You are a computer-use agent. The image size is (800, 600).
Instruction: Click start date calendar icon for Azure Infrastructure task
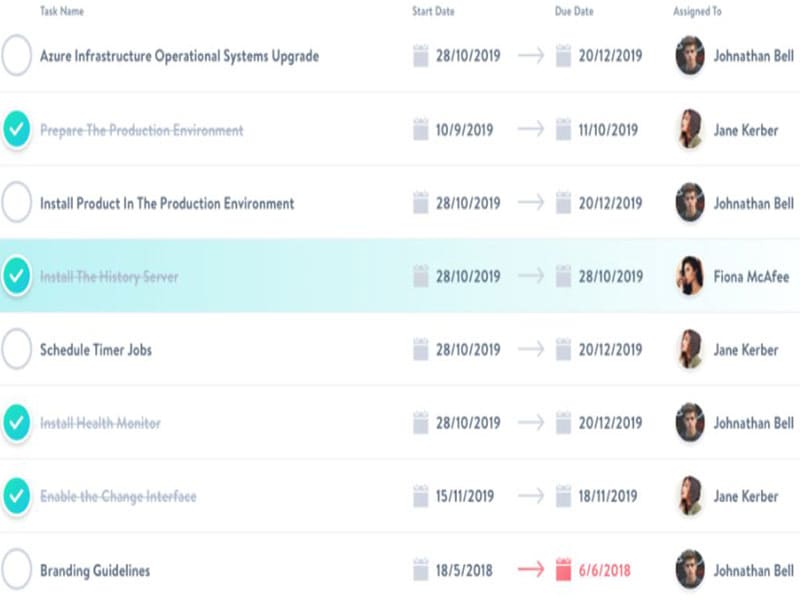click(421, 56)
